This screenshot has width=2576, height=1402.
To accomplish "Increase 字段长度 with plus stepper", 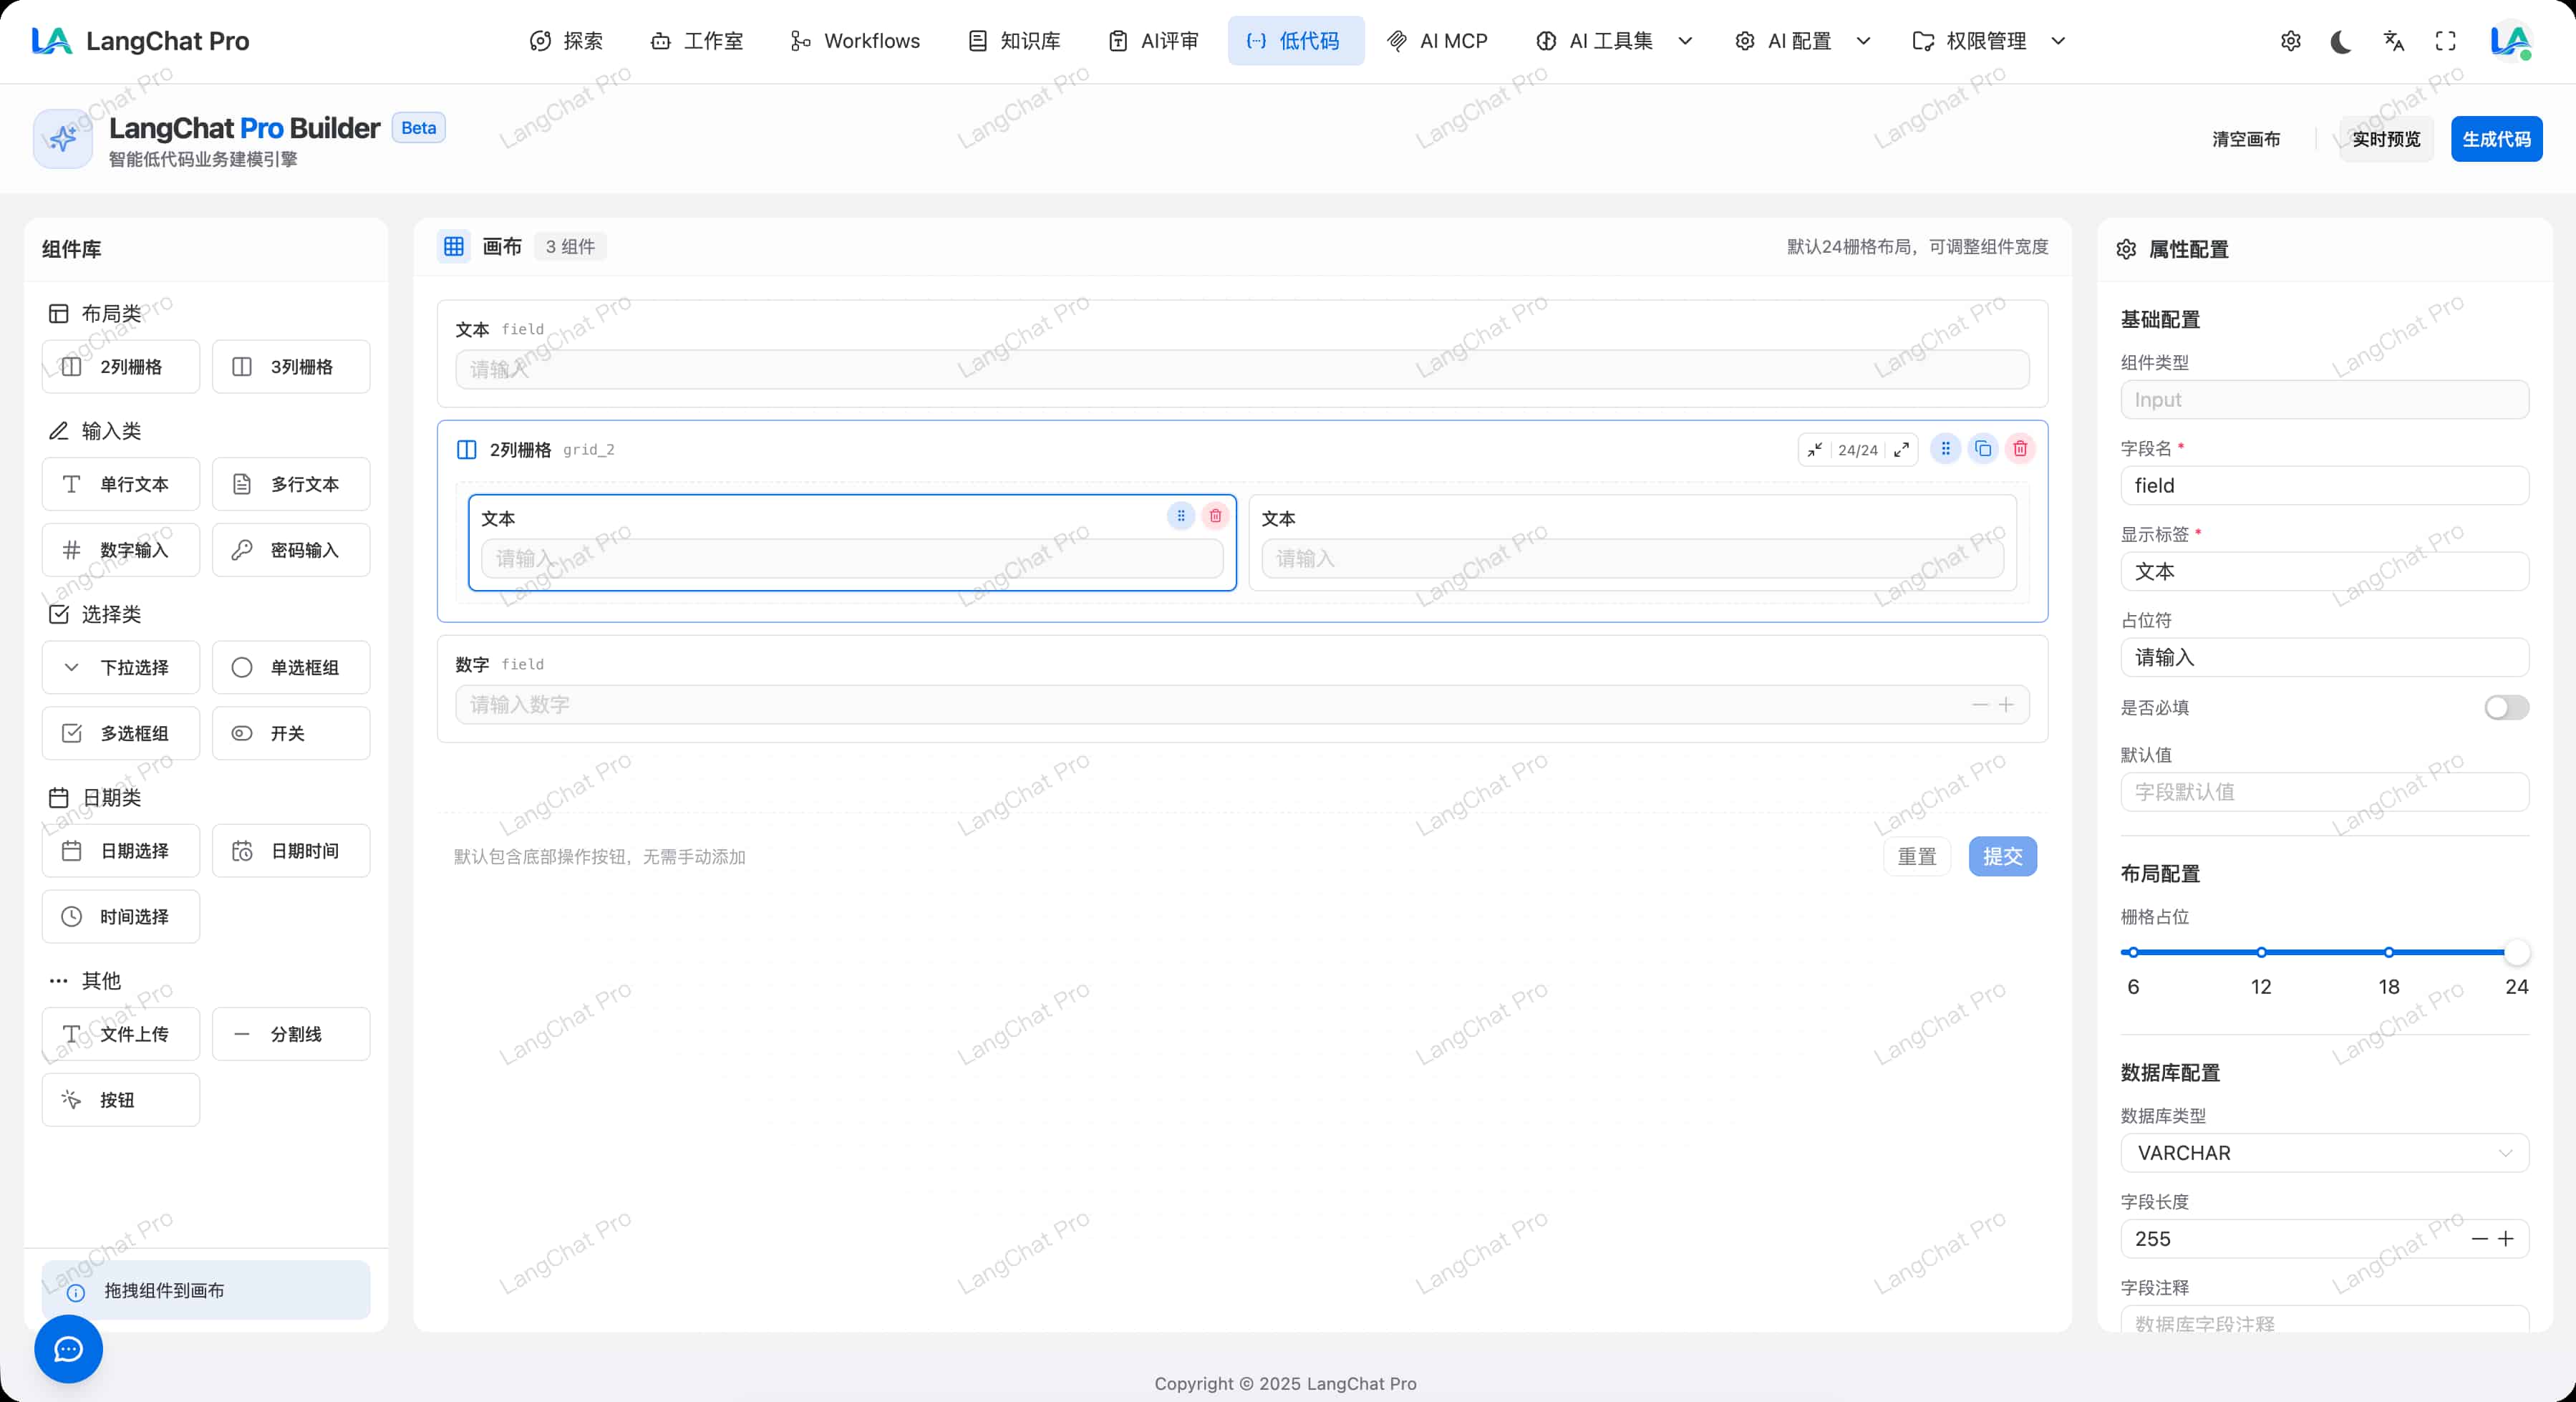I will coord(2506,1239).
